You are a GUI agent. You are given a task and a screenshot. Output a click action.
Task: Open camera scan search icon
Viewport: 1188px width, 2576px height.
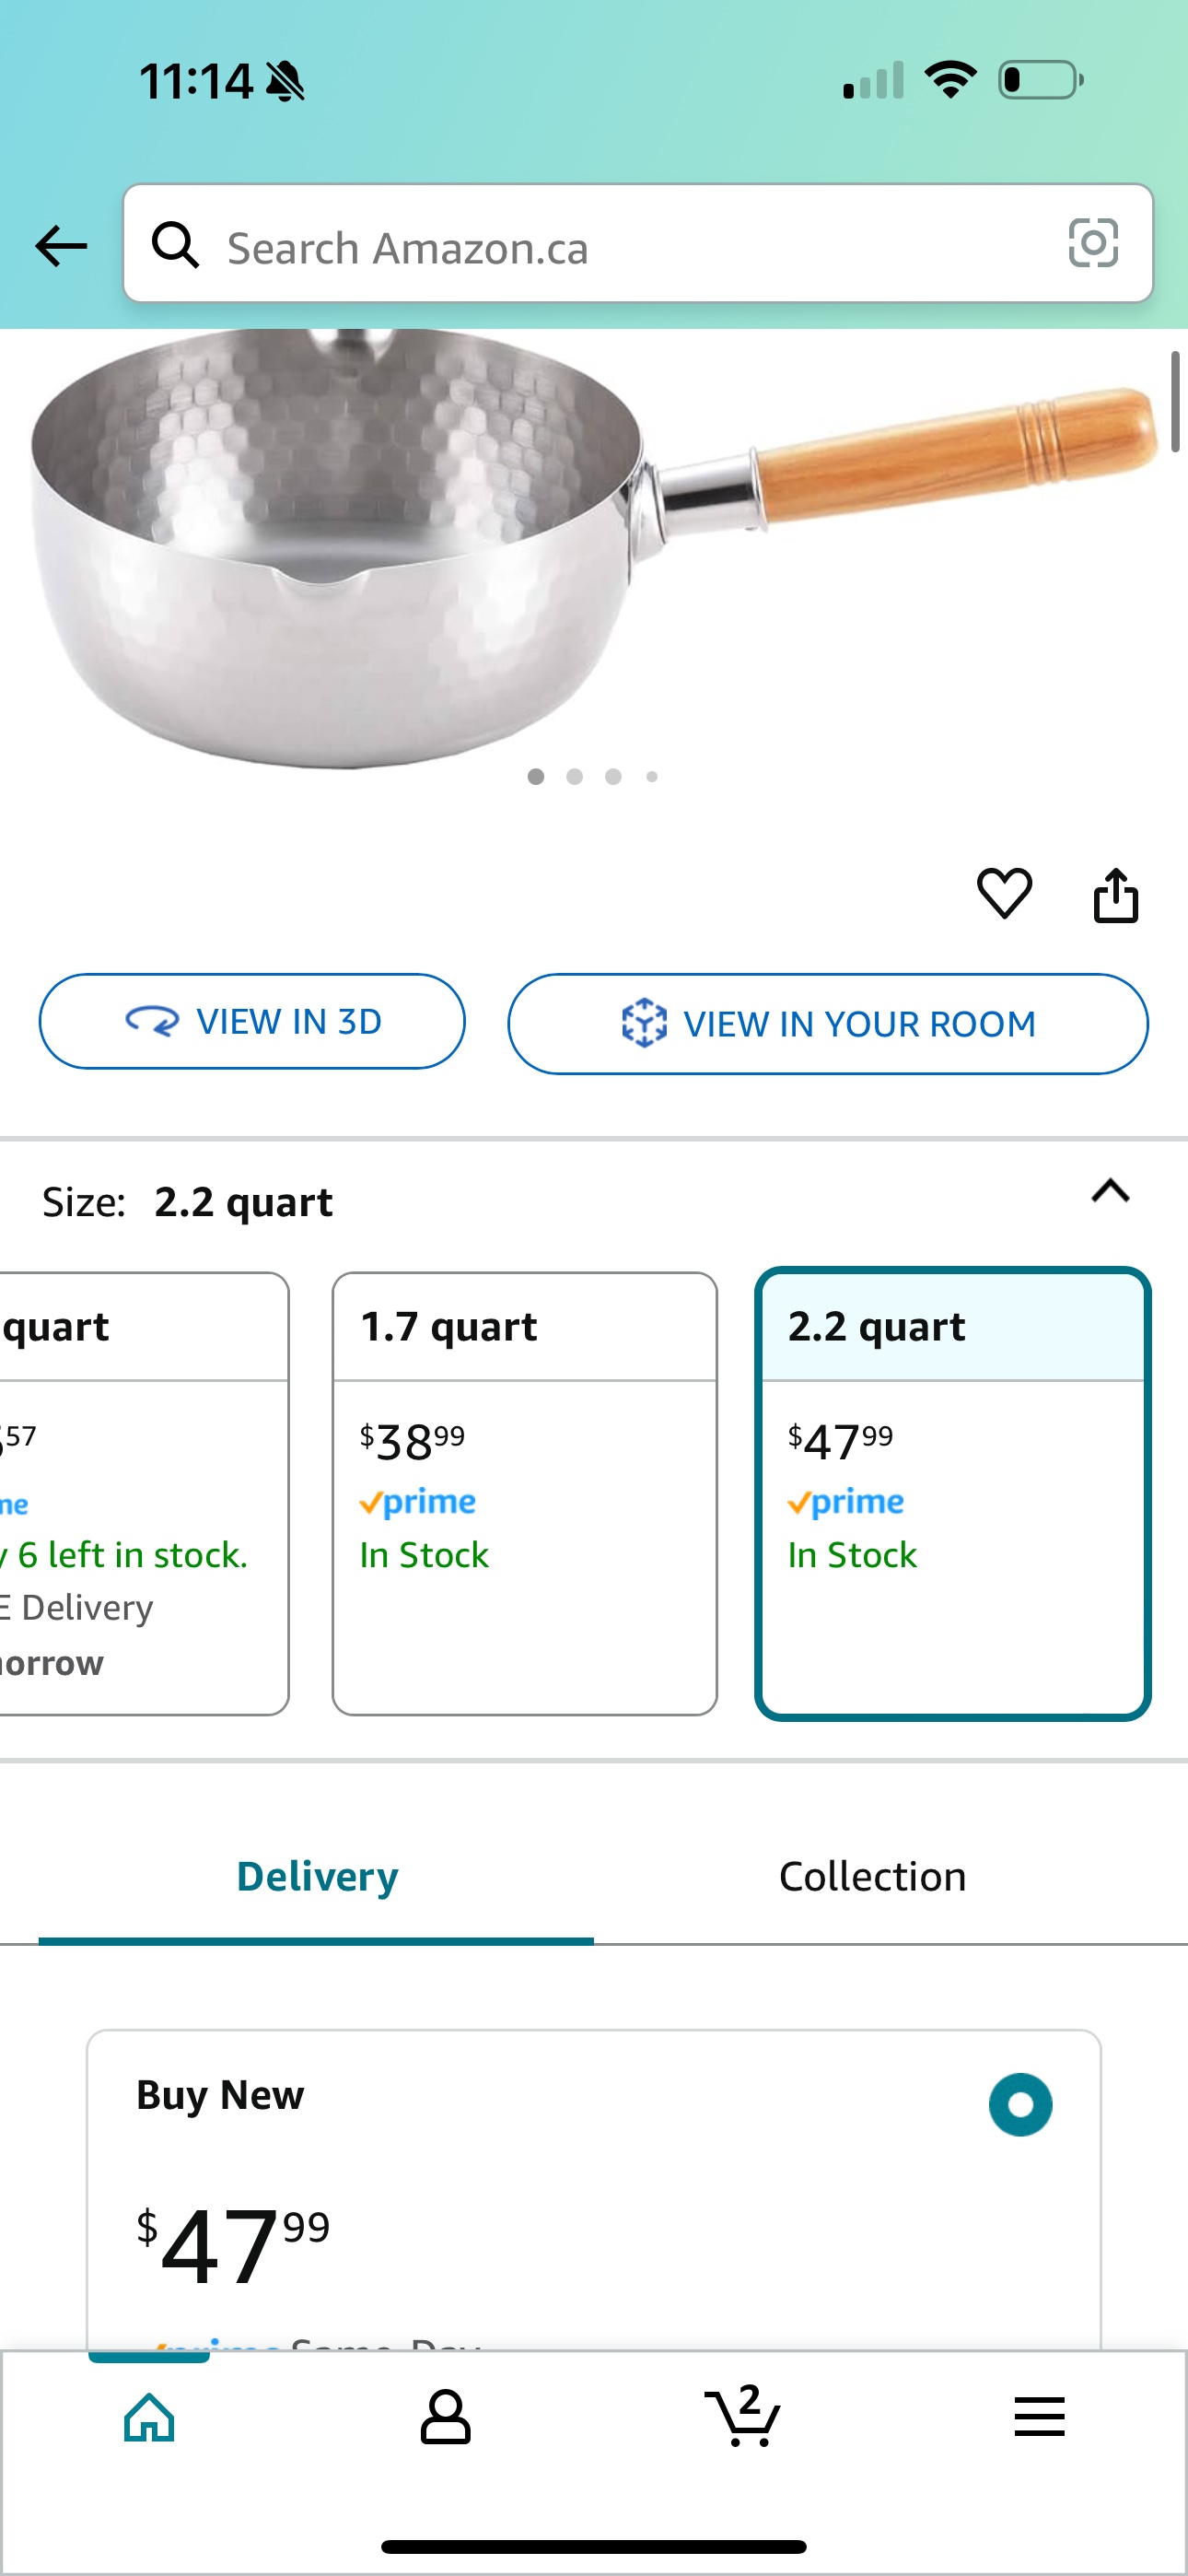pyautogui.click(x=1093, y=243)
